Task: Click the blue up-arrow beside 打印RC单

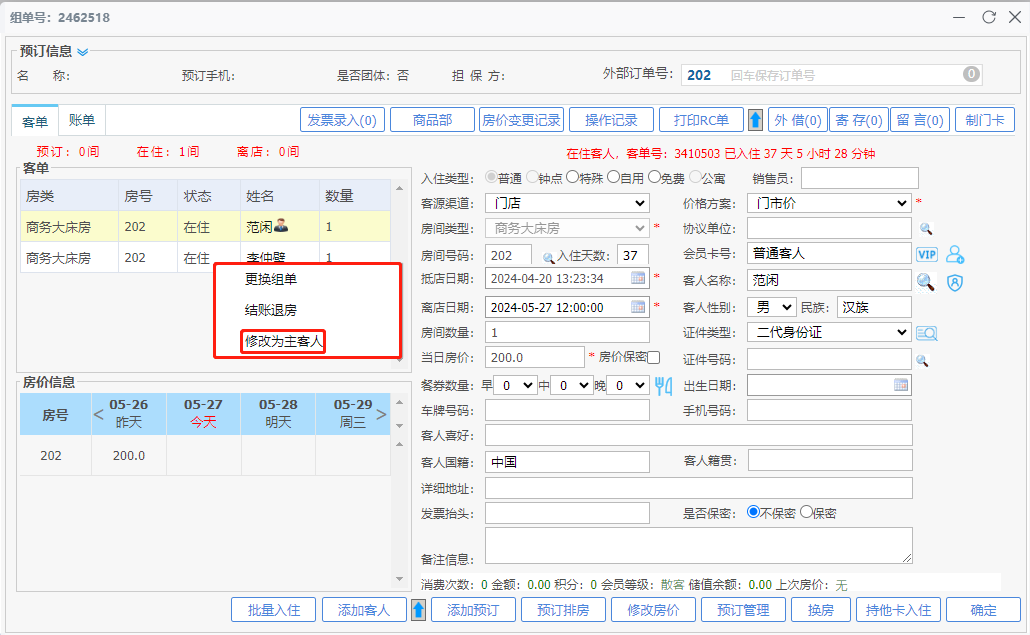Action: tap(755, 120)
